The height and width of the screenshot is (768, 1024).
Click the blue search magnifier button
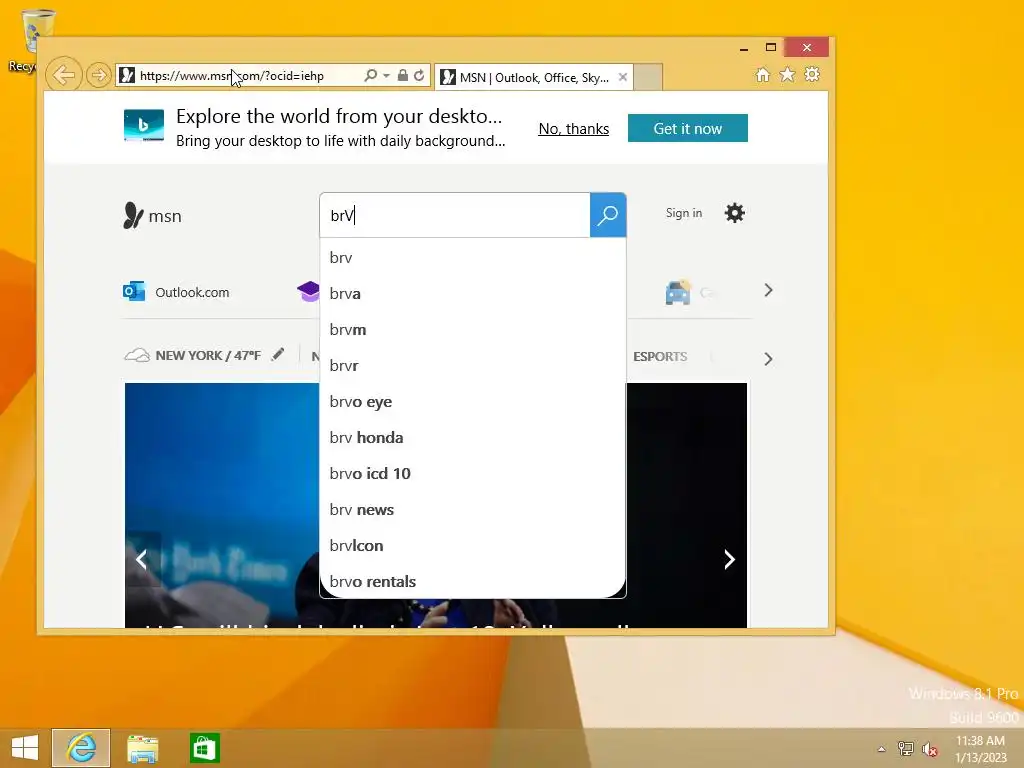(608, 215)
